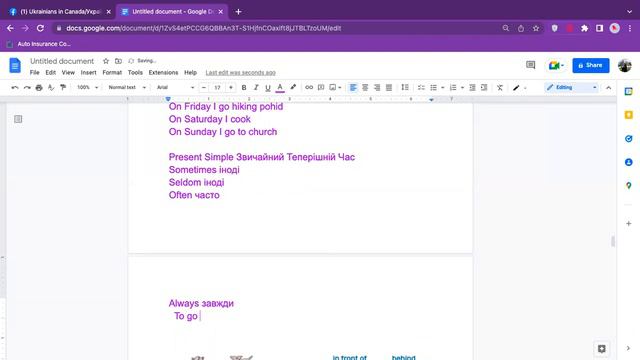Decrease paragraph indent
This screenshot has height=360, width=640.
472,87
